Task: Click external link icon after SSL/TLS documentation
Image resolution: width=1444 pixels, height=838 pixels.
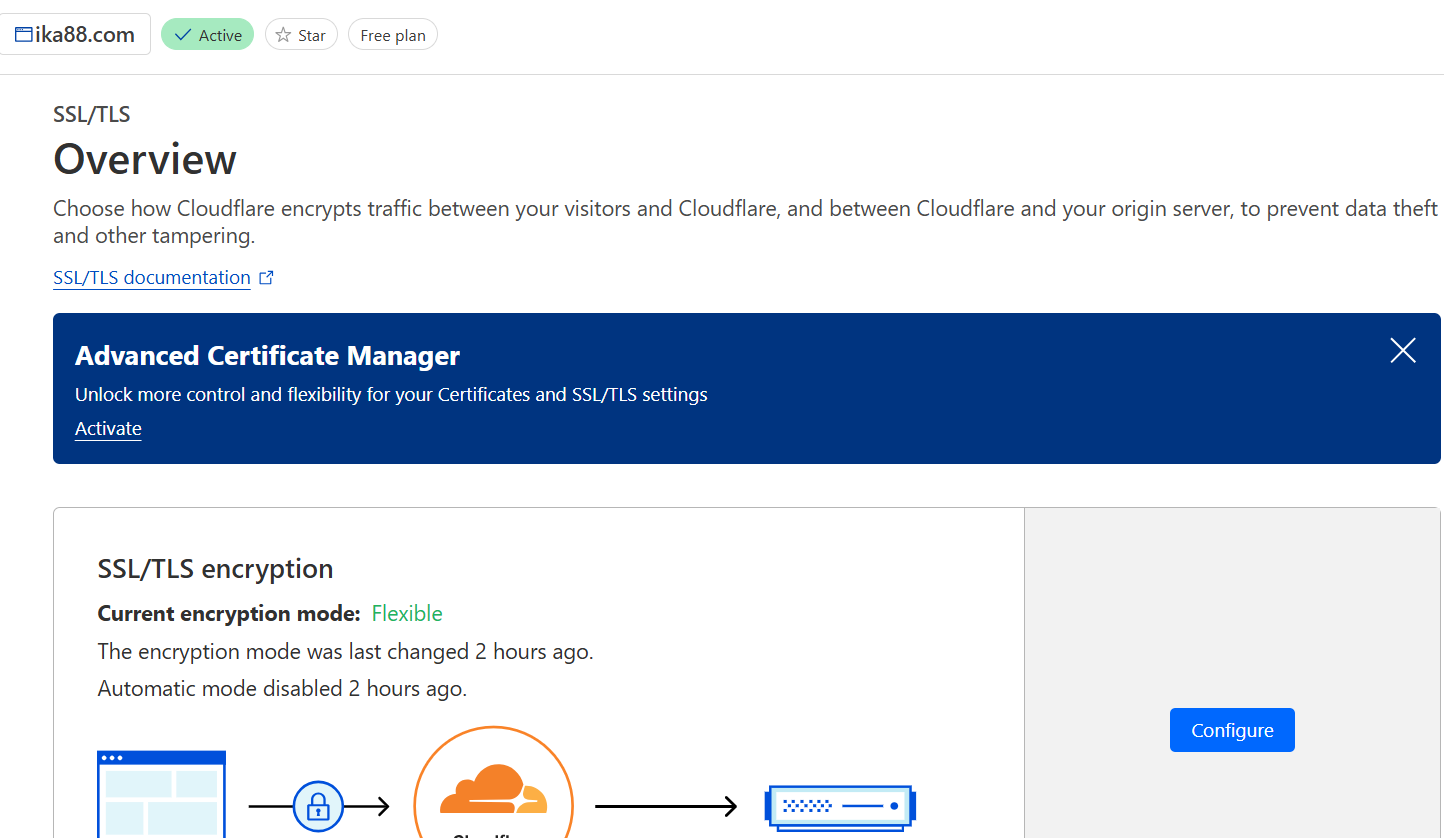Action: [x=266, y=278]
